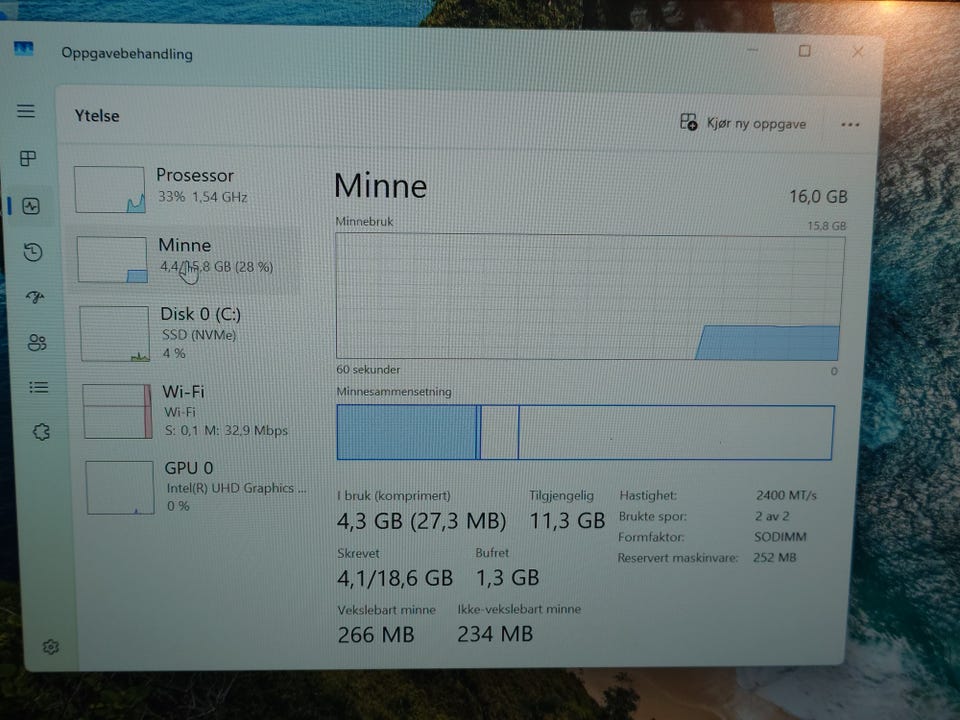Click the 'Tilgjengelig' label
Image resolution: width=960 pixels, height=720 pixels.
pos(561,495)
